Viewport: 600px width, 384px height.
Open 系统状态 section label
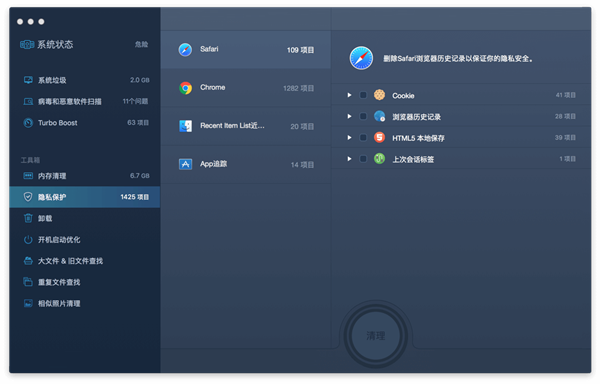[55, 45]
